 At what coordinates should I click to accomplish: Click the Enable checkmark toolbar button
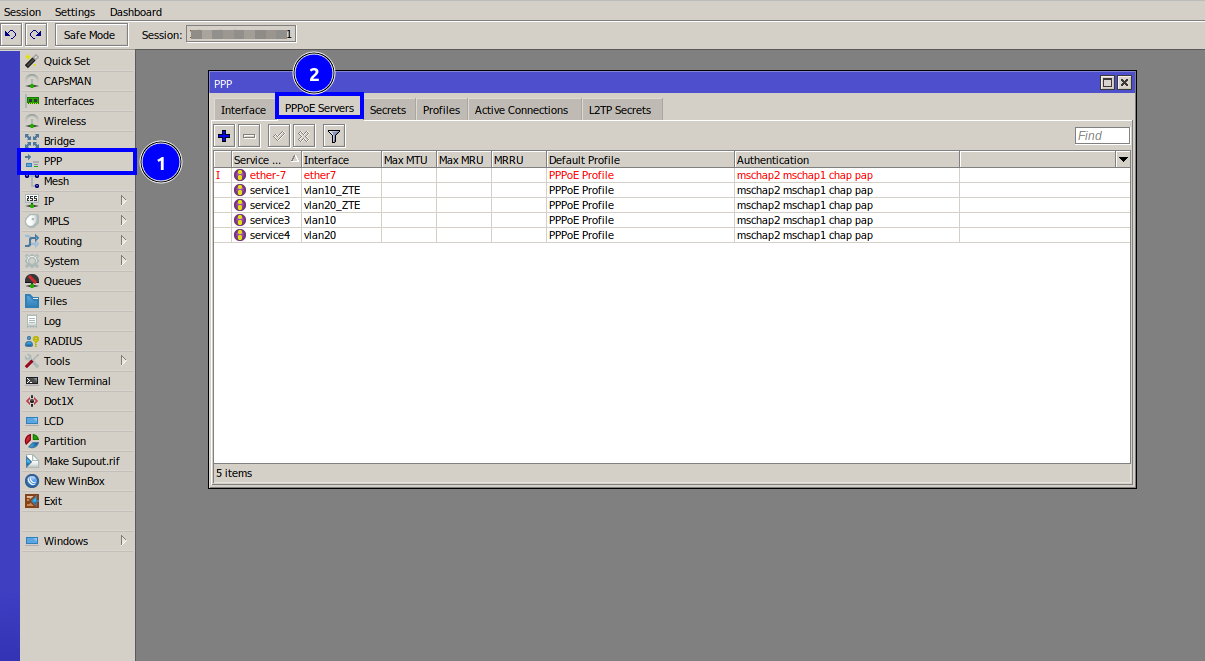279,136
